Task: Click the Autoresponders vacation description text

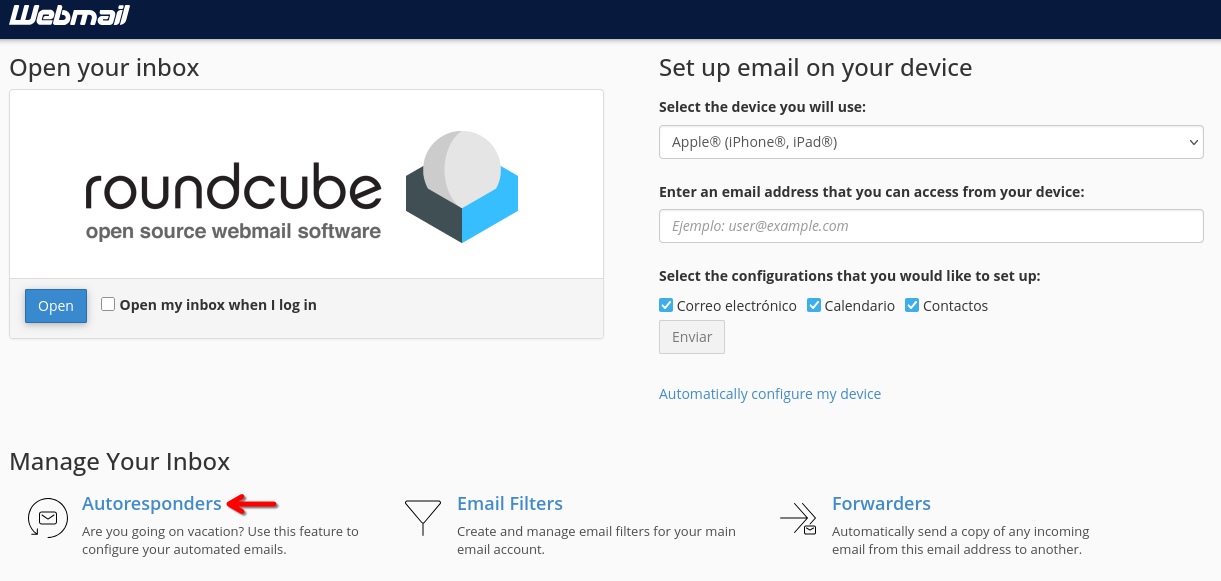Action: click(x=220, y=540)
